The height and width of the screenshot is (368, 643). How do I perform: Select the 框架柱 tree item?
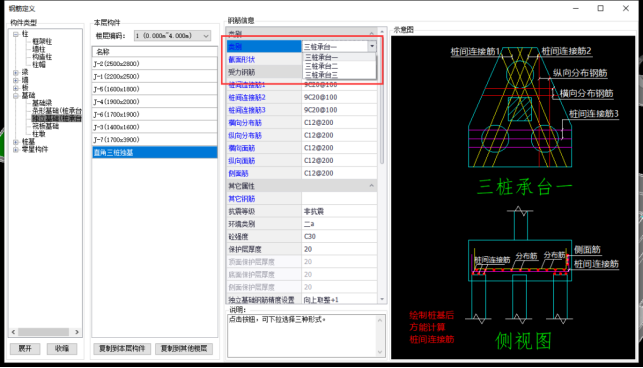click(x=42, y=41)
